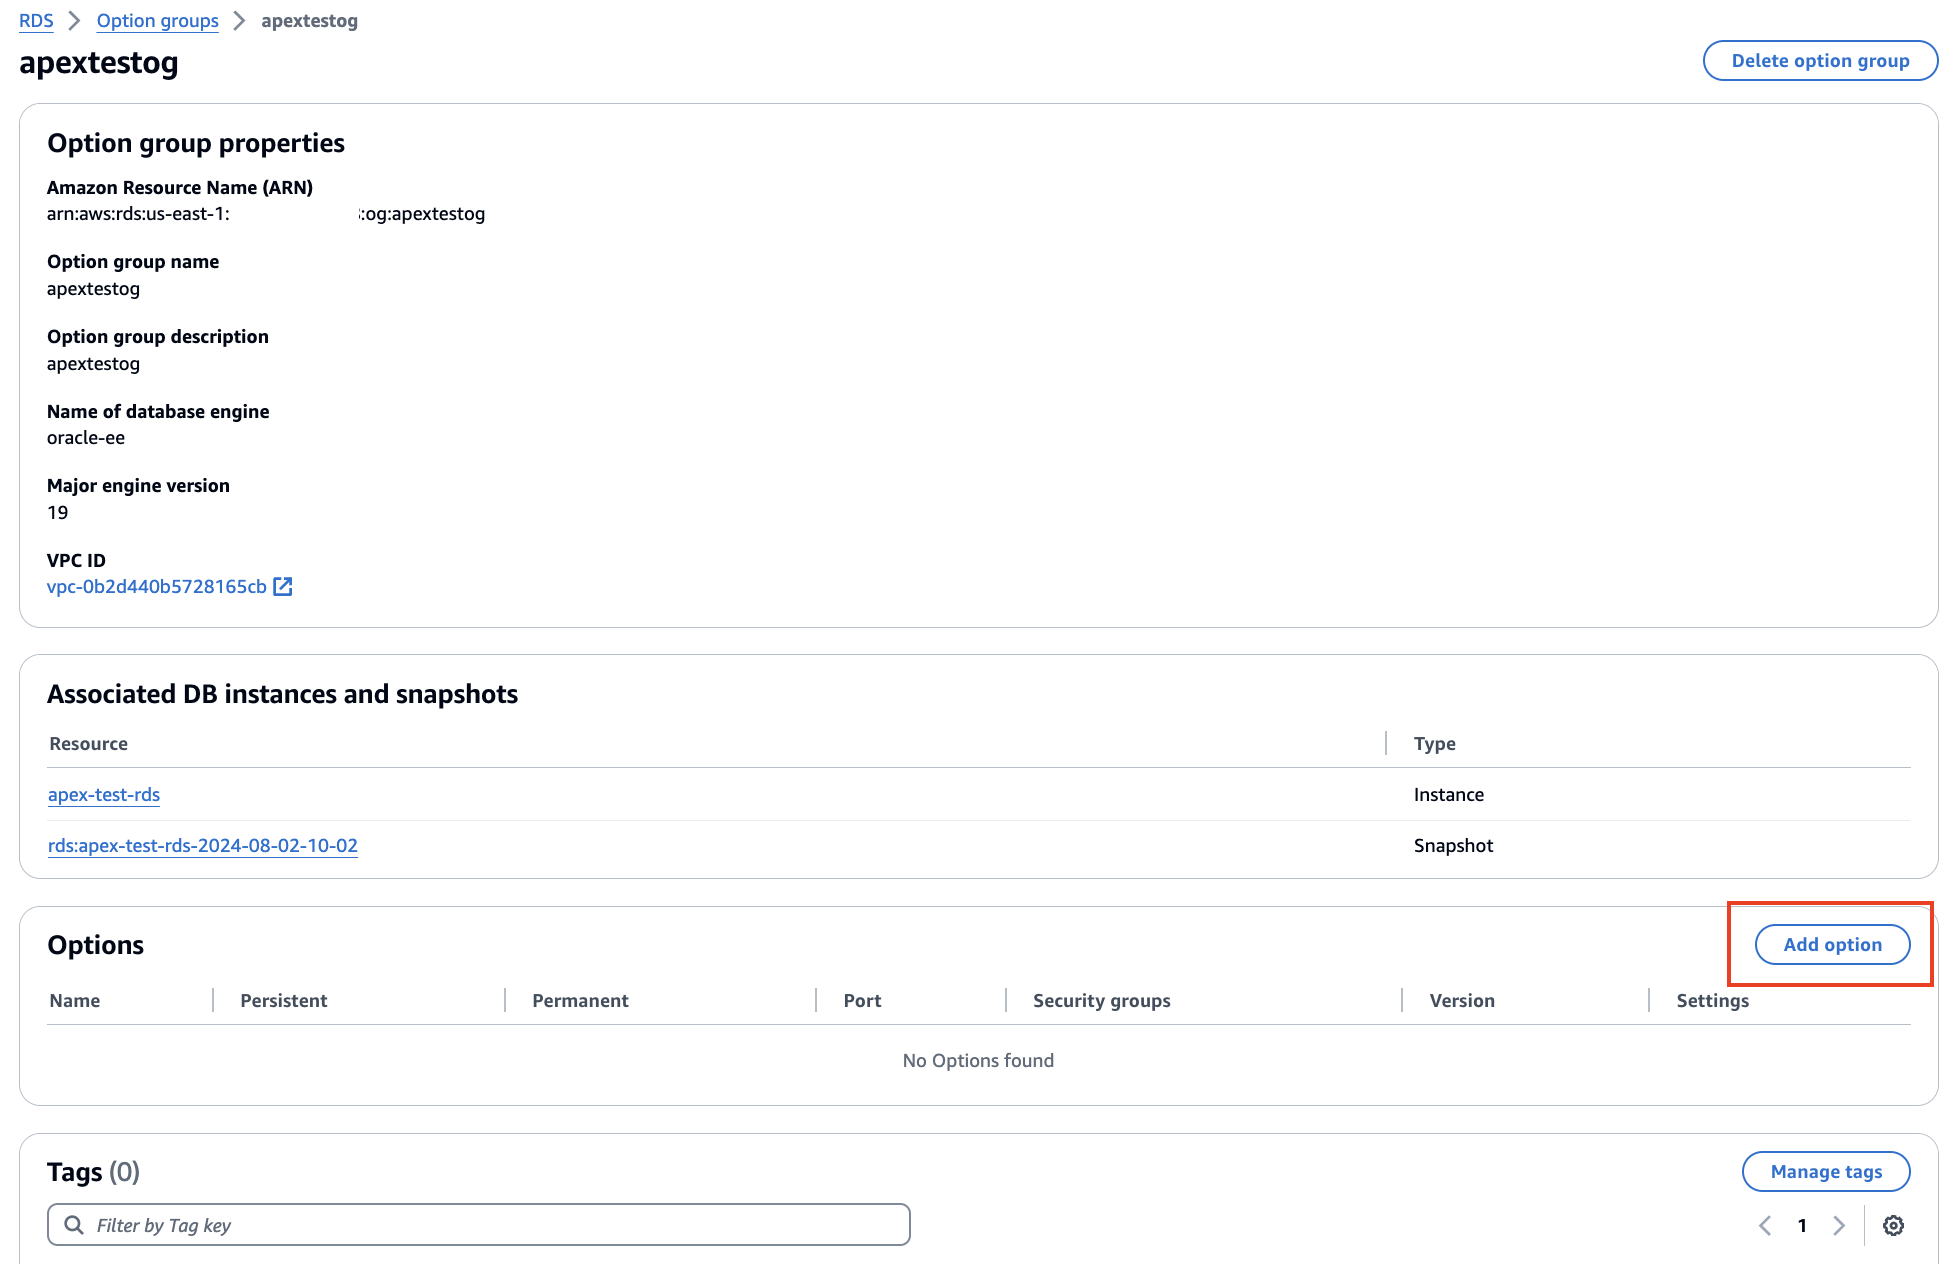Image resolution: width=1952 pixels, height=1264 pixels.
Task: Open the Manage tags button
Action: 1826,1172
